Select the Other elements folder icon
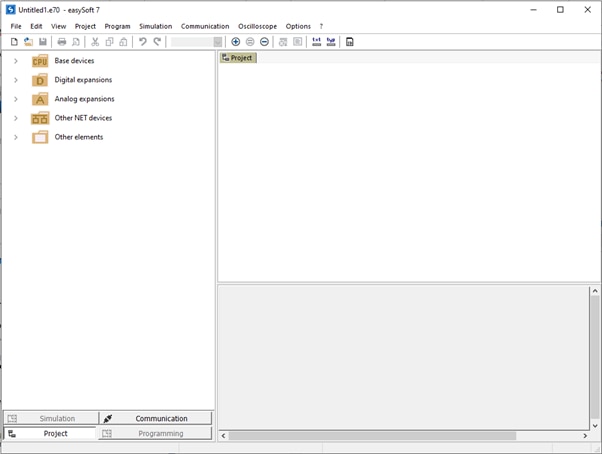602x454 pixels. (x=40, y=137)
